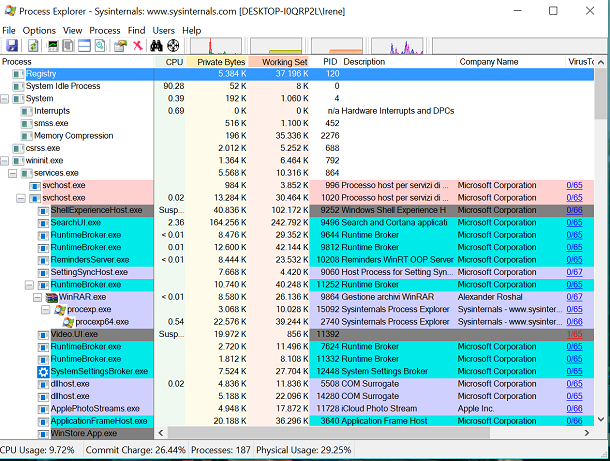Open VirusTotal link for SearchUI.exe
Screen dimensions: 610x461
pyautogui.click(x=574, y=223)
